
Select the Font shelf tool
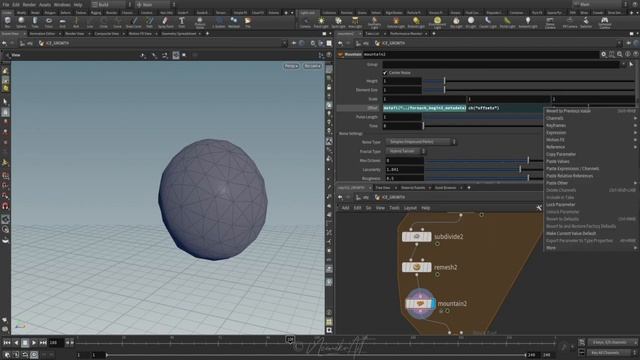[182, 22]
